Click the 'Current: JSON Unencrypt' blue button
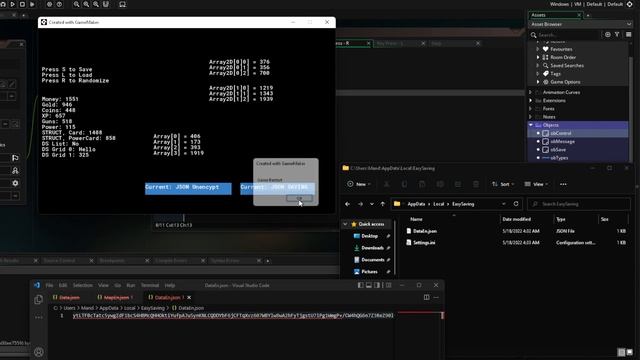640x360 pixels. pyautogui.click(x=188, y=188)
